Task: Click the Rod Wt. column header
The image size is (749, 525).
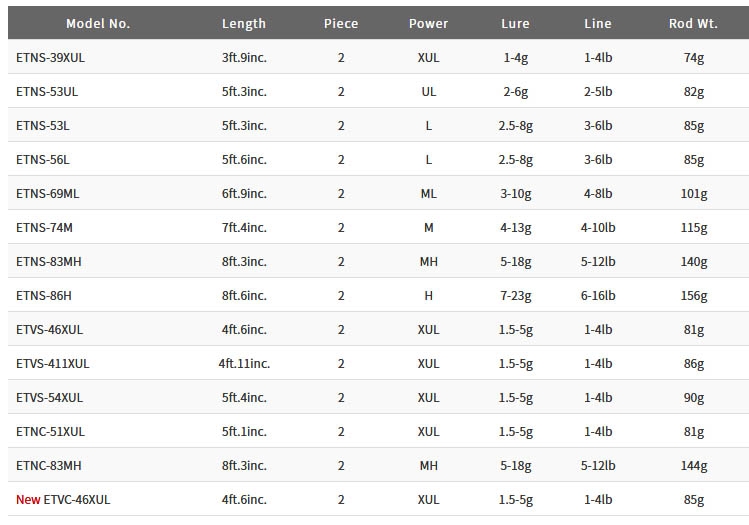Action: point(693,23)
